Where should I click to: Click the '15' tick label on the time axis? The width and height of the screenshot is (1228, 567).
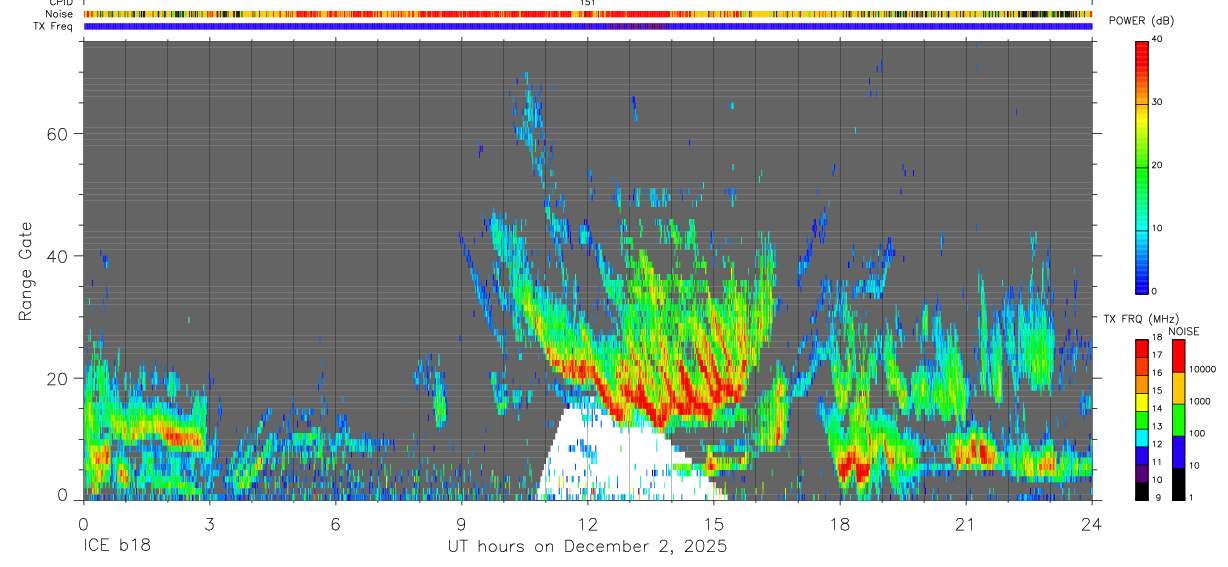point(713,524)
